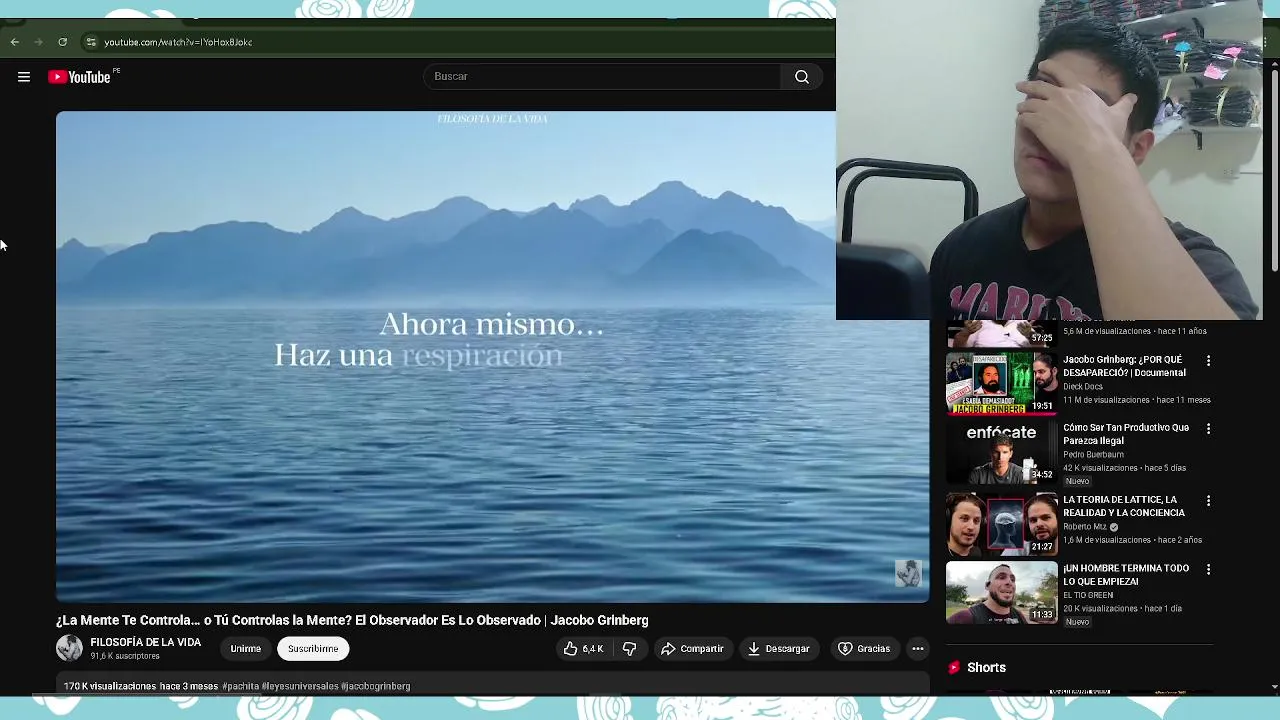The image size is (1280, 720).
Task: Open Un Hombre Termina Todo video thumbnail
Action: (1001, 592)
